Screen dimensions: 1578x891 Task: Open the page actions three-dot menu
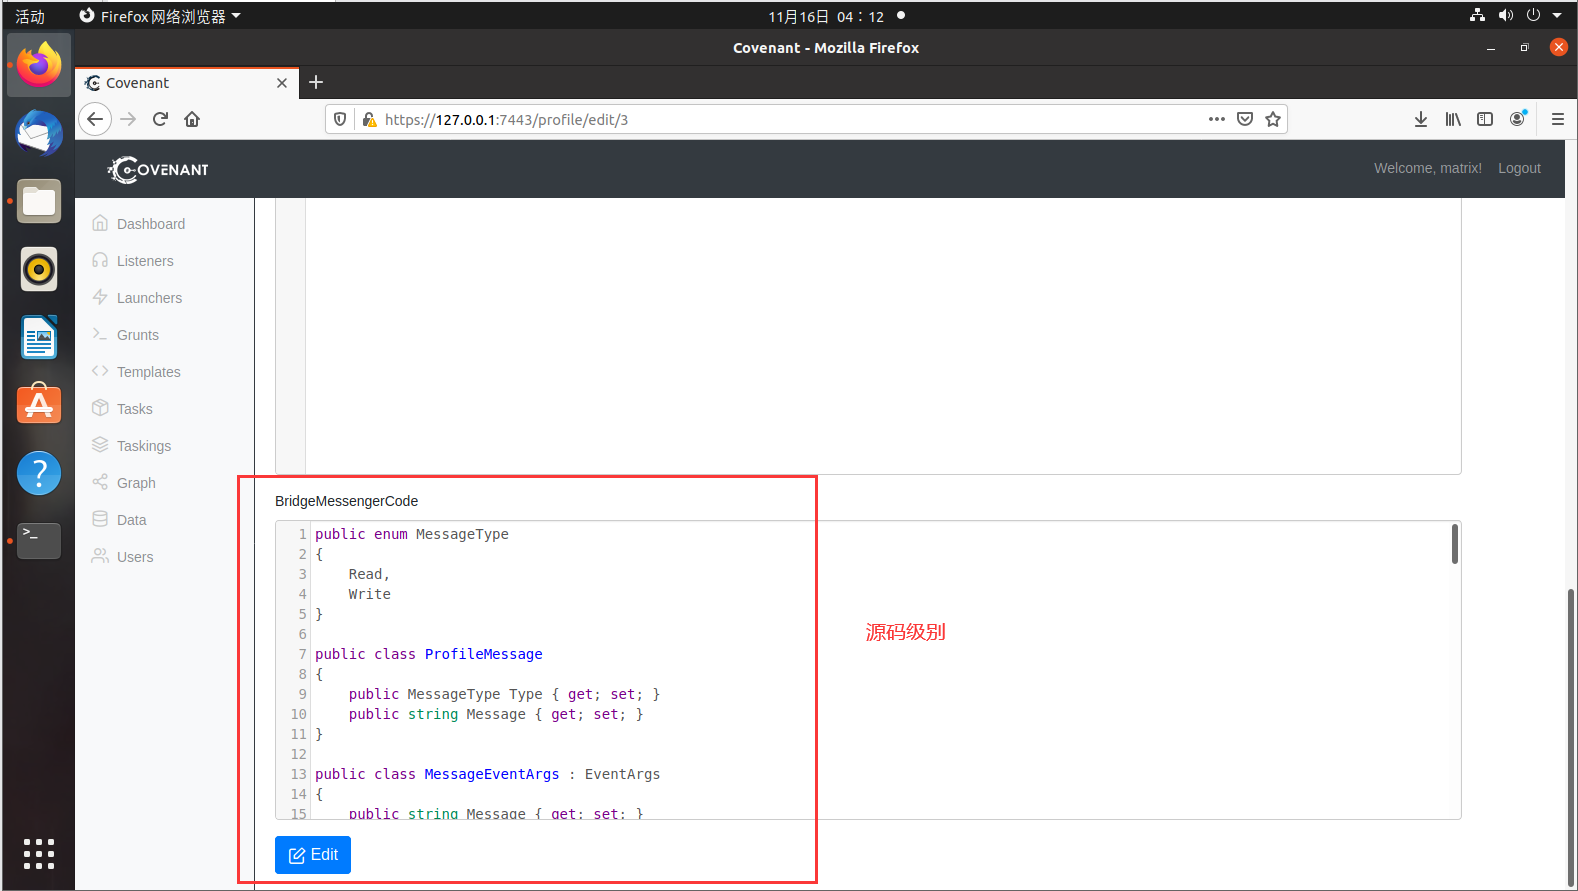[1216, 119]
